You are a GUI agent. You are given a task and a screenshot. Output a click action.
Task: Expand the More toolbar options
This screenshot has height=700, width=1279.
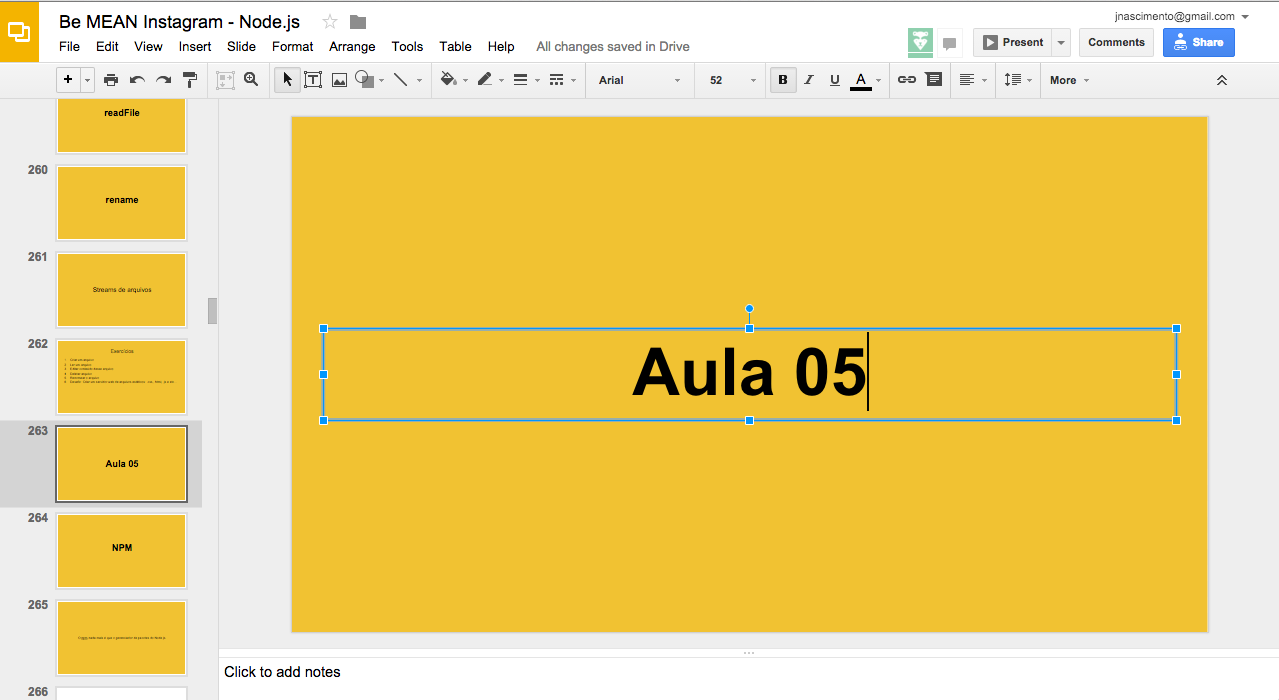pos(1069,80)
